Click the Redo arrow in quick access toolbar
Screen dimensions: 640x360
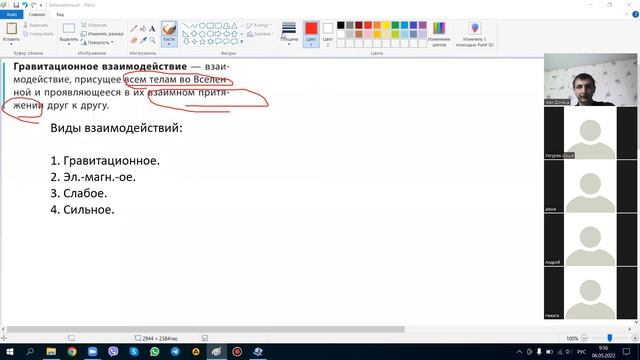click(34, 5)
